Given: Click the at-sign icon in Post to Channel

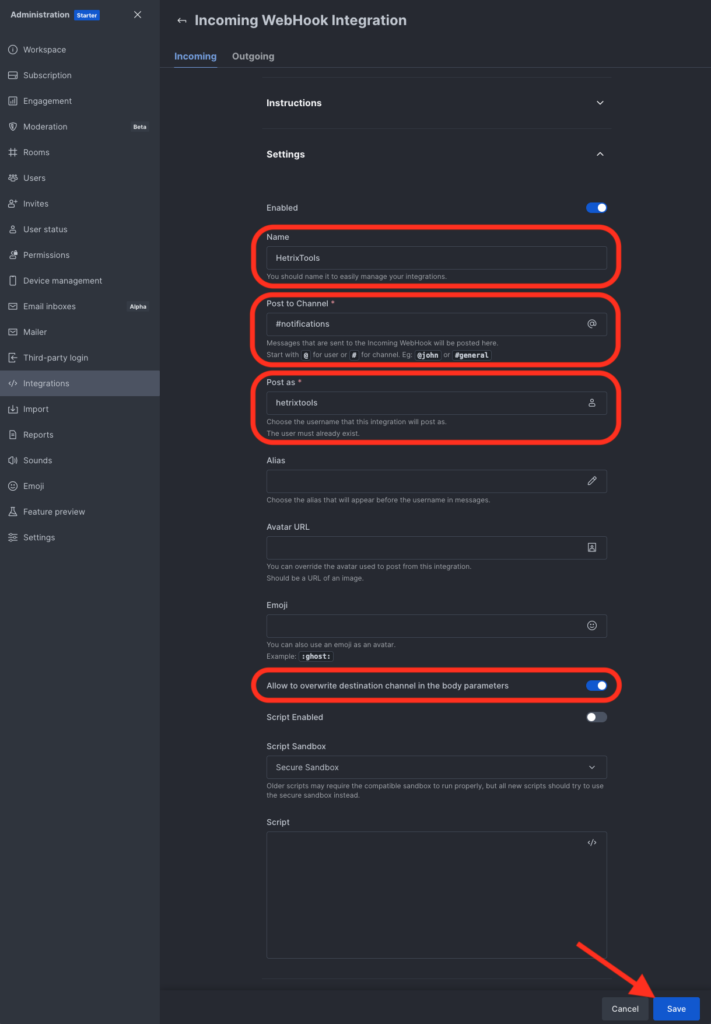Looking at the screenshot, I should 591,324.
